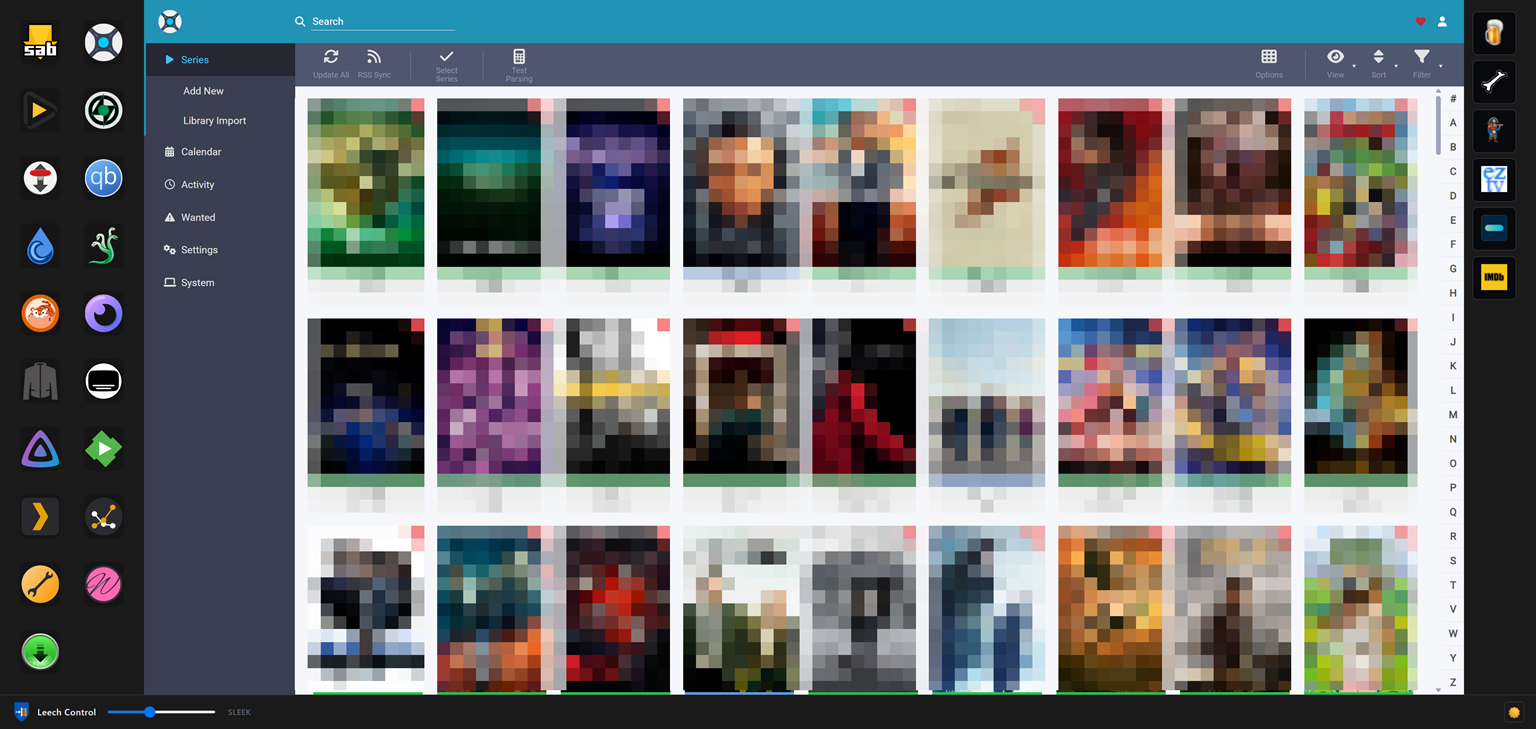The height and width of the screenshot is (729, 1536).
Task: Open the pirate character icon
Action: click(x=1494, y=131)
